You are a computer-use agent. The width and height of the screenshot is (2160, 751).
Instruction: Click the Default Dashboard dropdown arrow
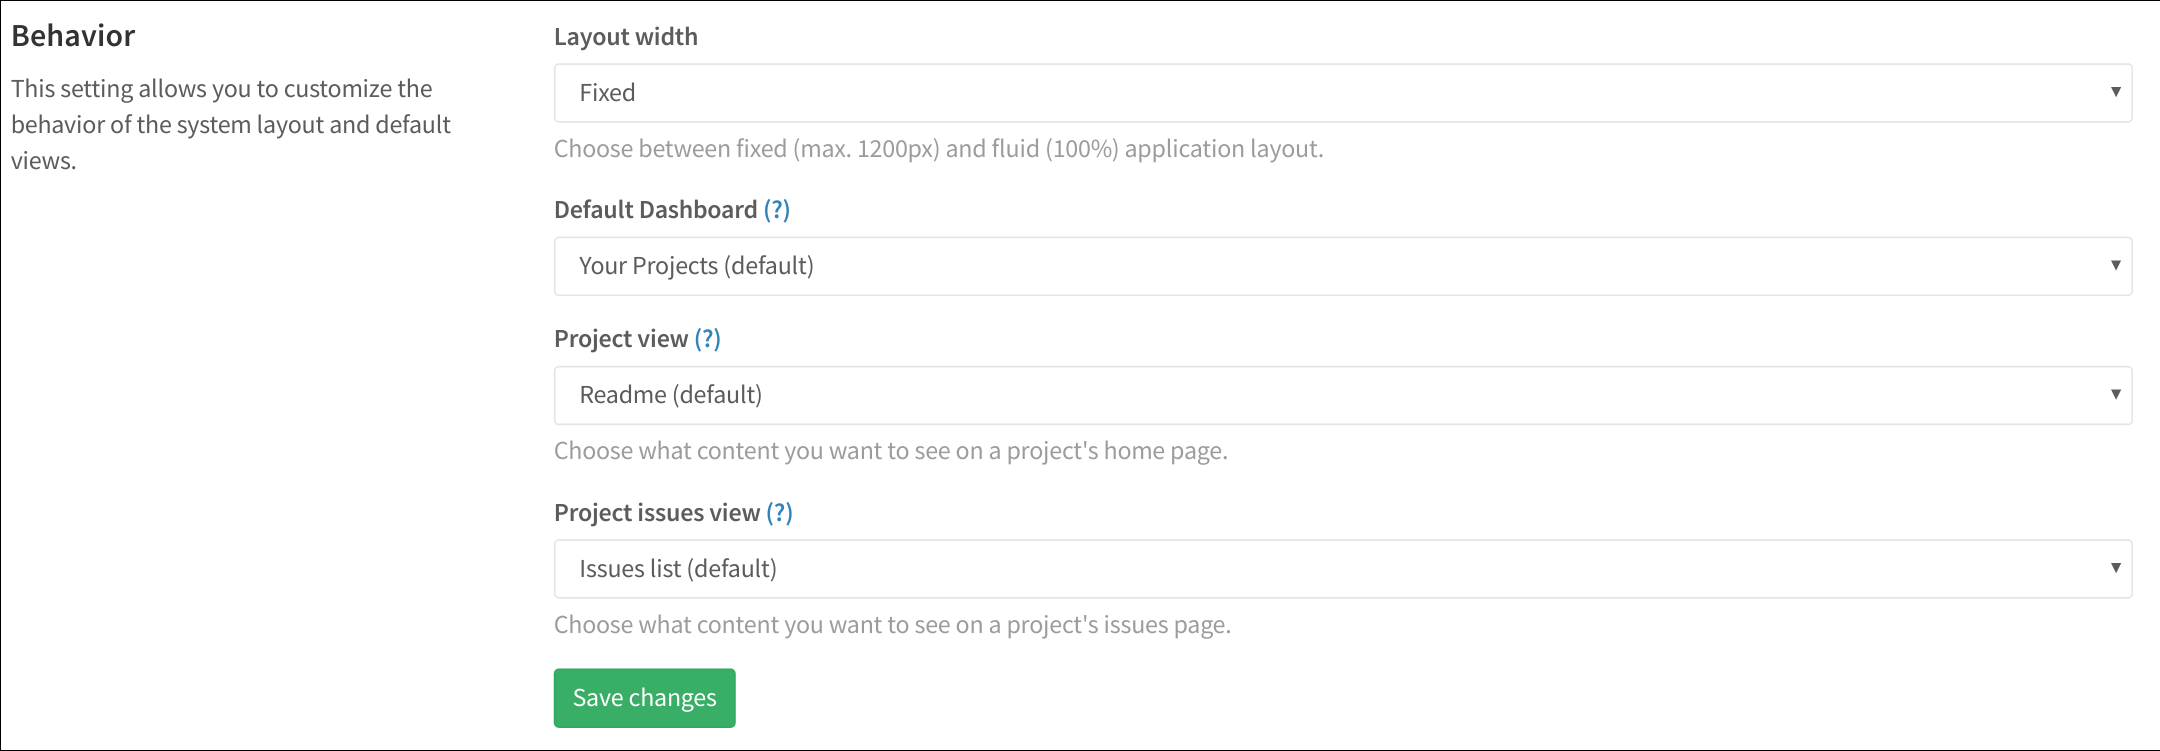2115,265
